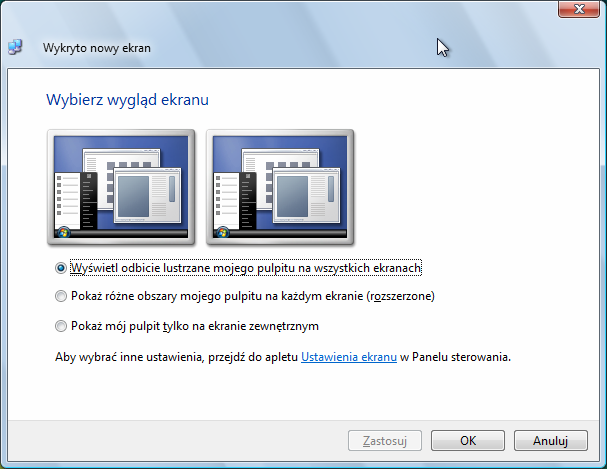Confirm with the OK button
607x469 pixels.
tap(468, 441)
